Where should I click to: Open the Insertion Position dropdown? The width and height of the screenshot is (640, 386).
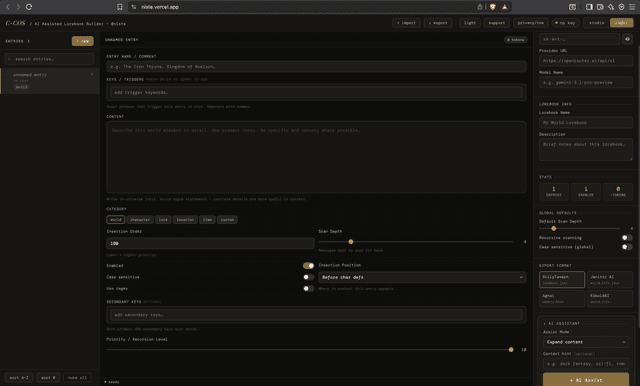click(422, 277)
